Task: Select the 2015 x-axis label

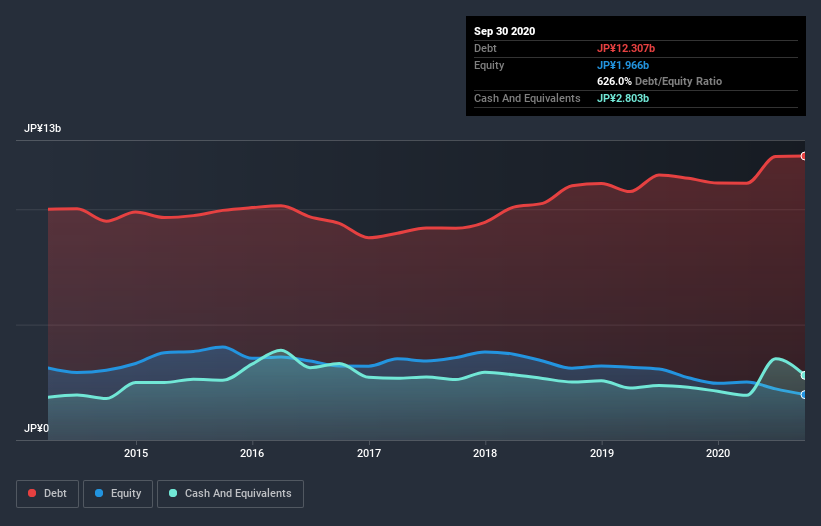Action: pyautogui.click(x=136, y=453)
